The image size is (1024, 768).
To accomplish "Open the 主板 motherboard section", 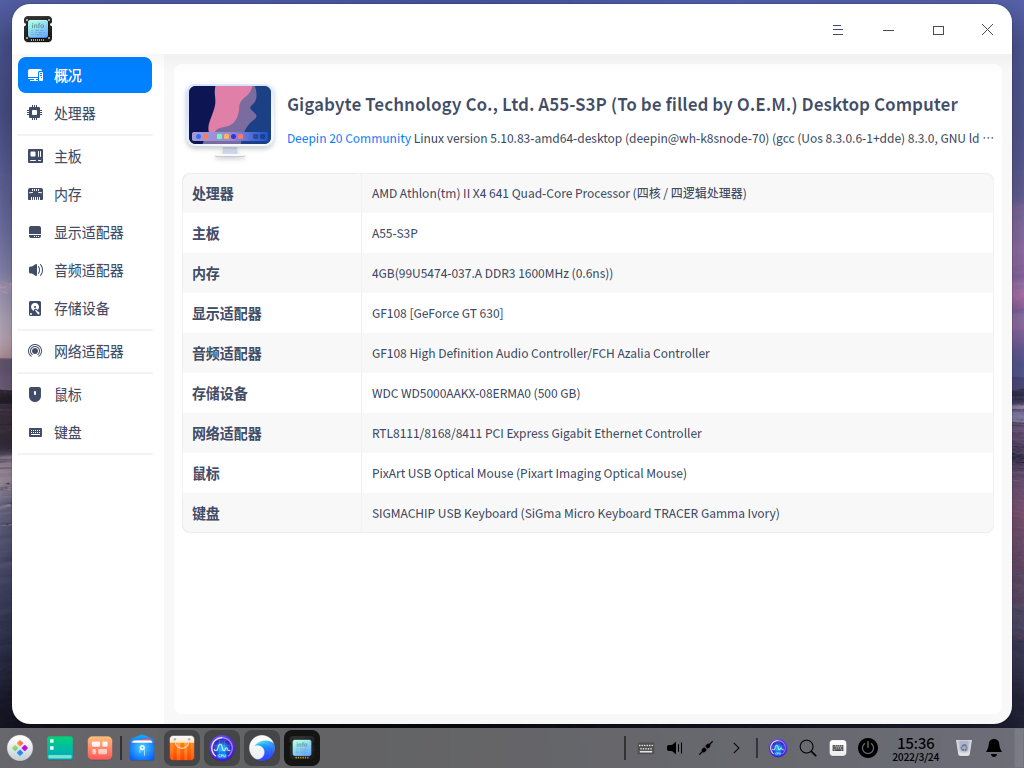I will [85, 157].
